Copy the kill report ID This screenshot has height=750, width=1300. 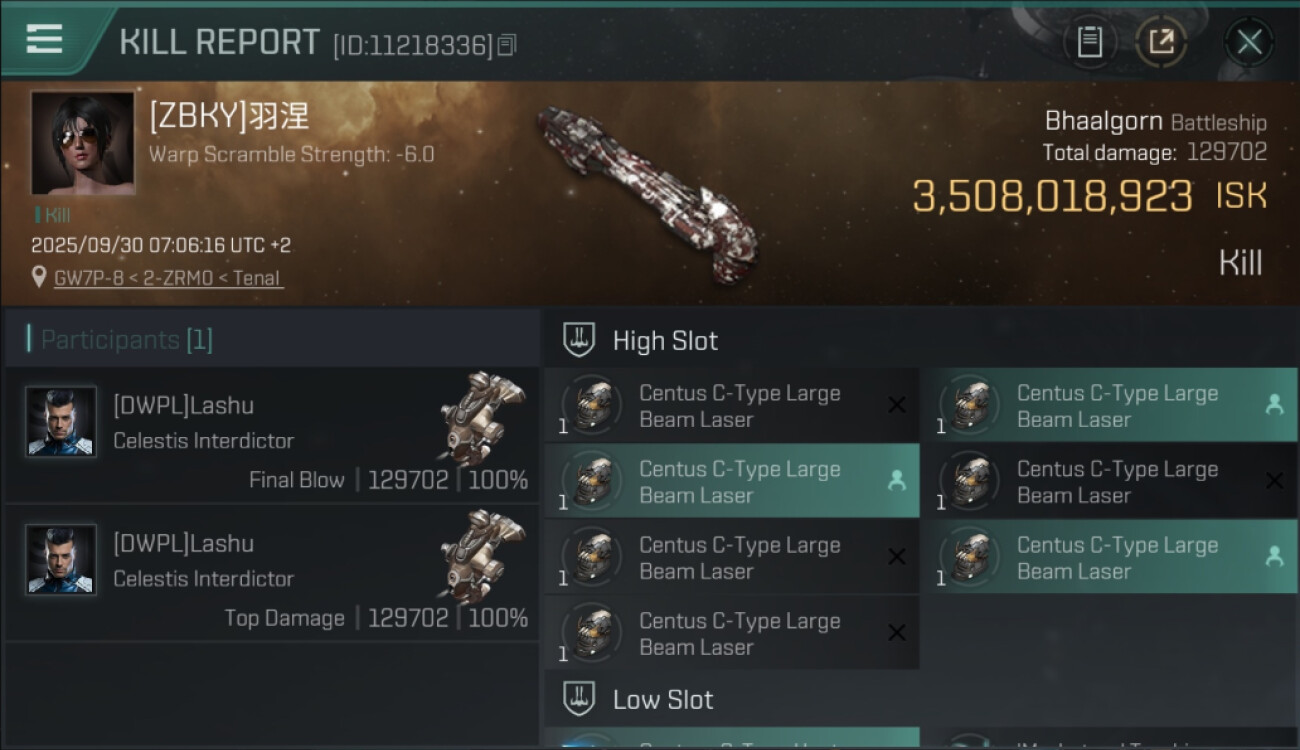coord(507,45)
